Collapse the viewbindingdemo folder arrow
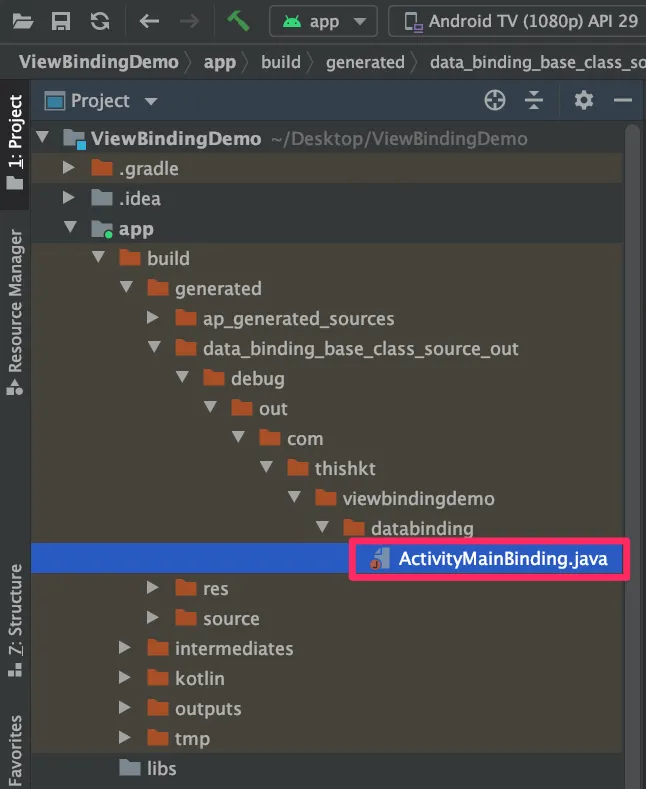This screenshot has width=646, height=789. point(295,498)
